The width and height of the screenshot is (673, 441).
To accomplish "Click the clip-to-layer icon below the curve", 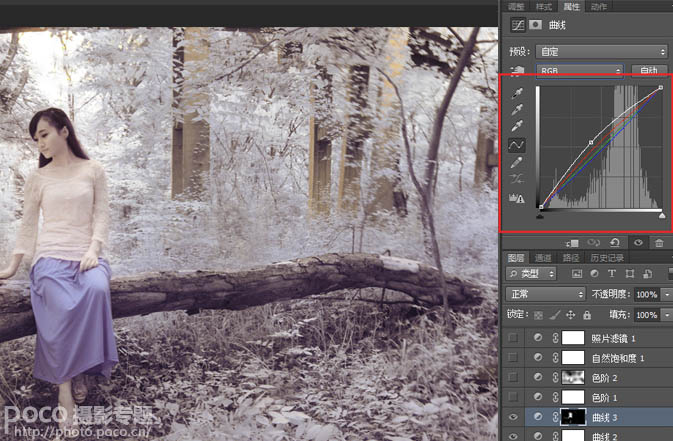I will click(x=572, y=243).
